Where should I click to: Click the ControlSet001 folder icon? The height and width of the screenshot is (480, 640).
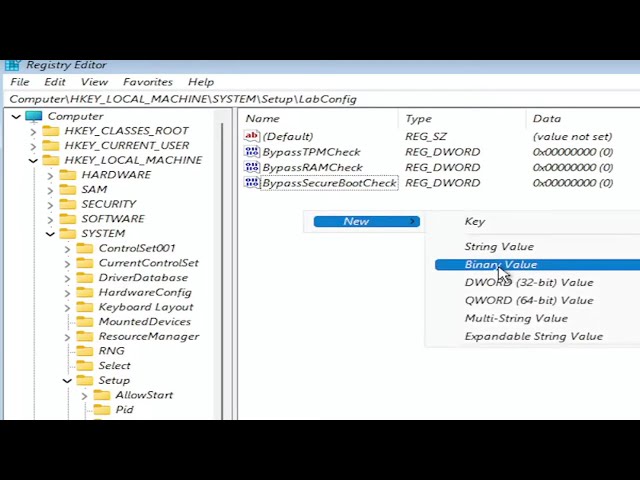point(85,248)
